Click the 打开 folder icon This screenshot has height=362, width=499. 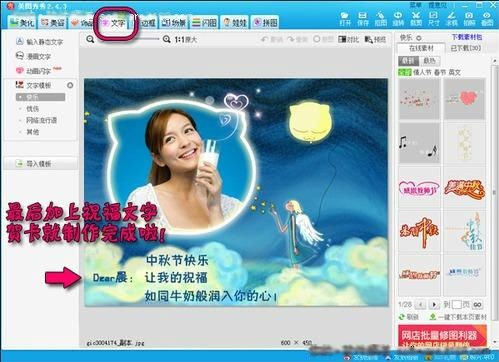tap(345, 19)
